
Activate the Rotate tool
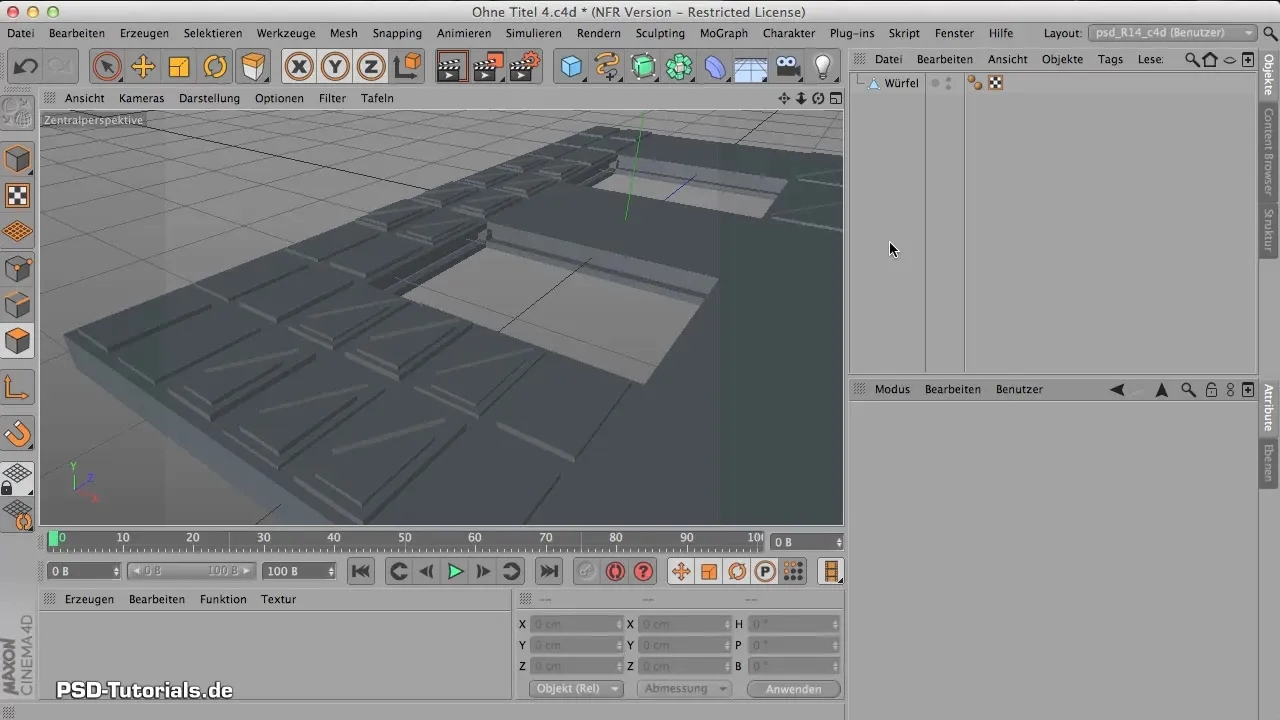click(215, 67)
